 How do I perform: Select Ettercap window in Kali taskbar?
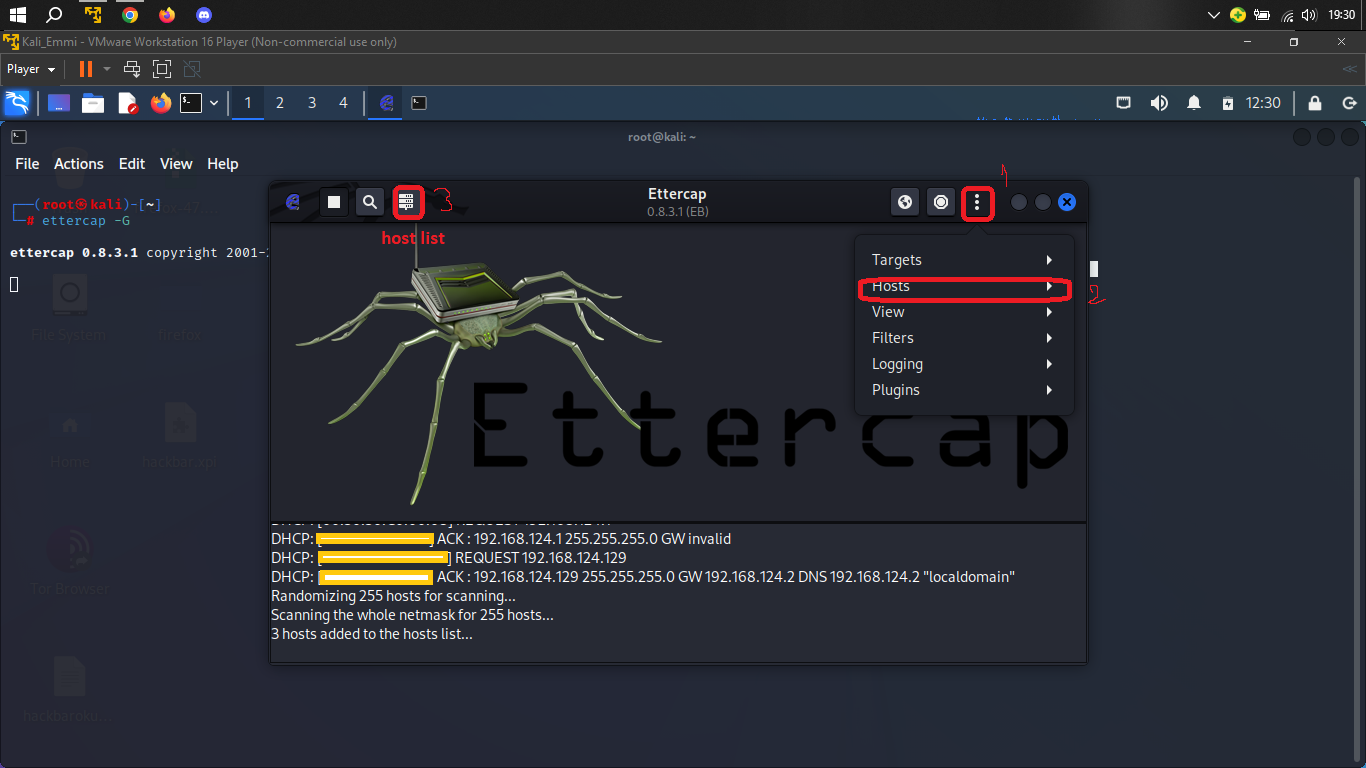tap(387, 103)
